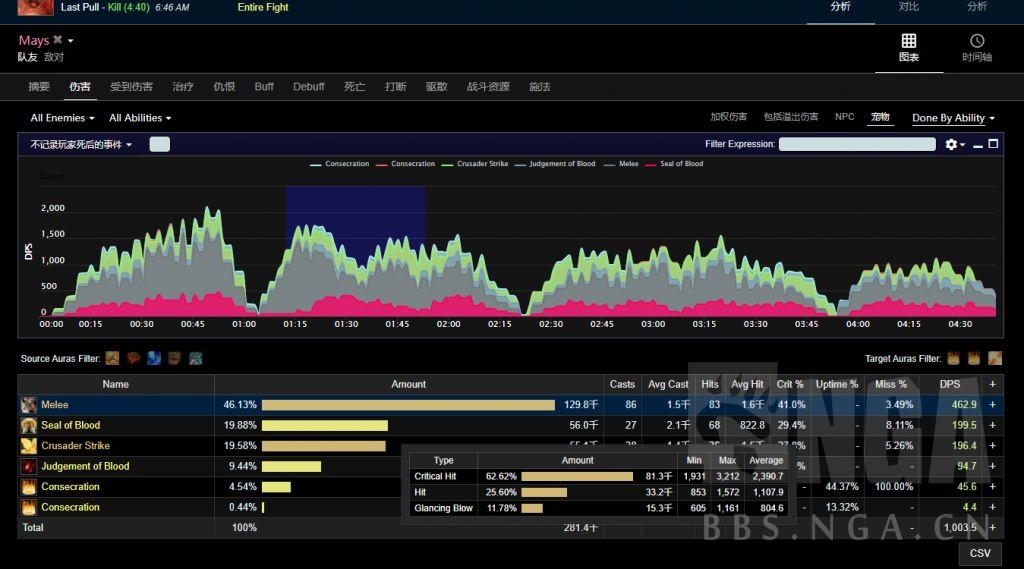
Task: Click the third blue source aura icon
Action: [x=153, y=358]
